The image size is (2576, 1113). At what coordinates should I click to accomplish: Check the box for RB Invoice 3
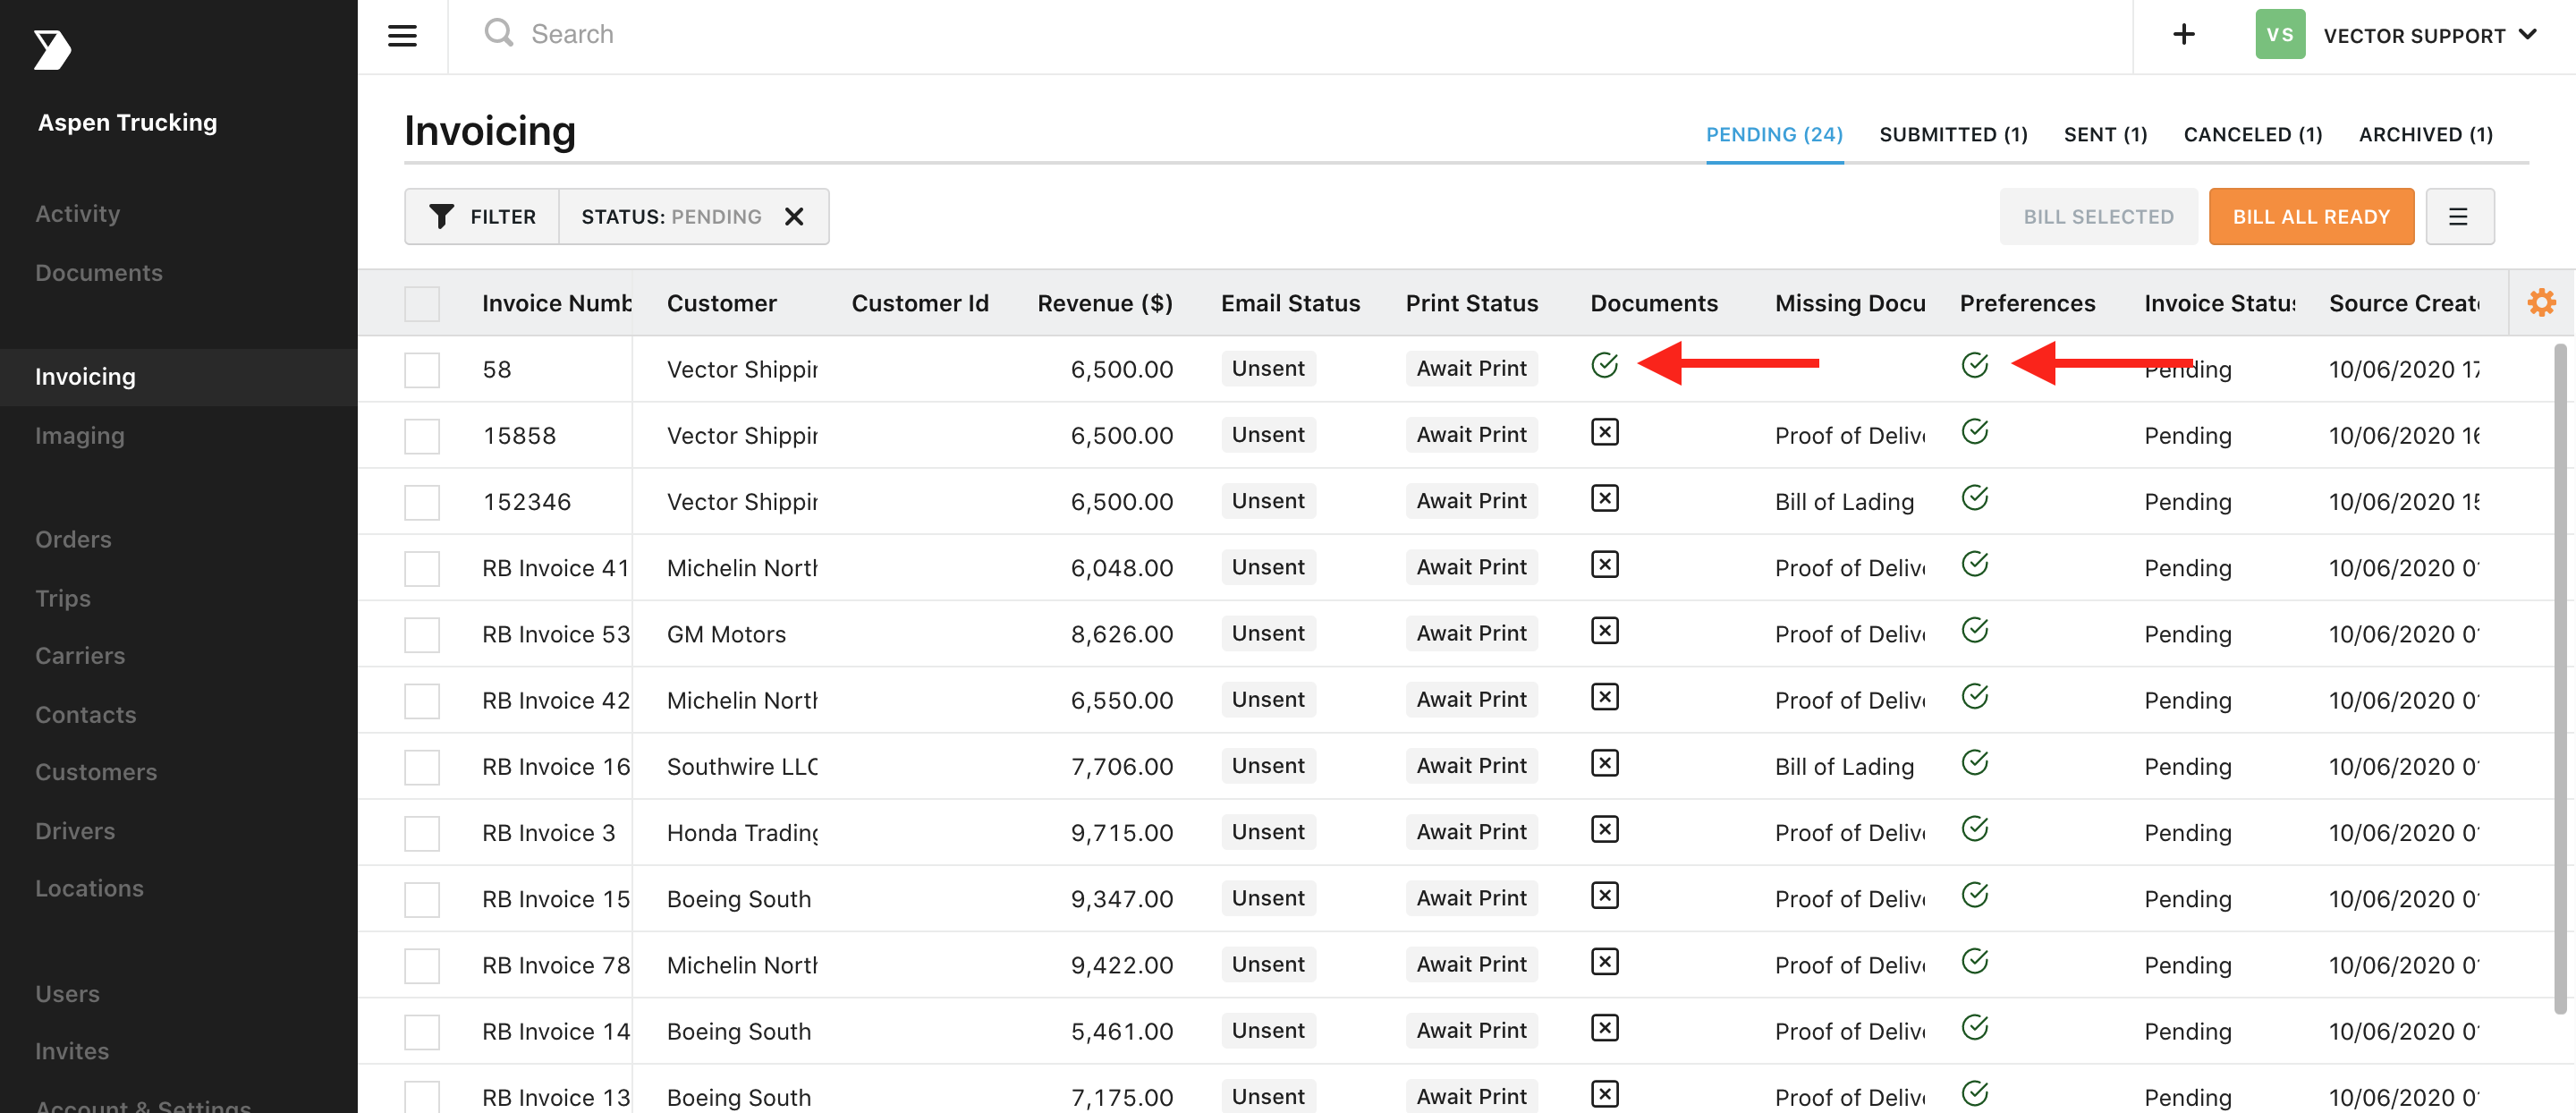pos(422,832)
